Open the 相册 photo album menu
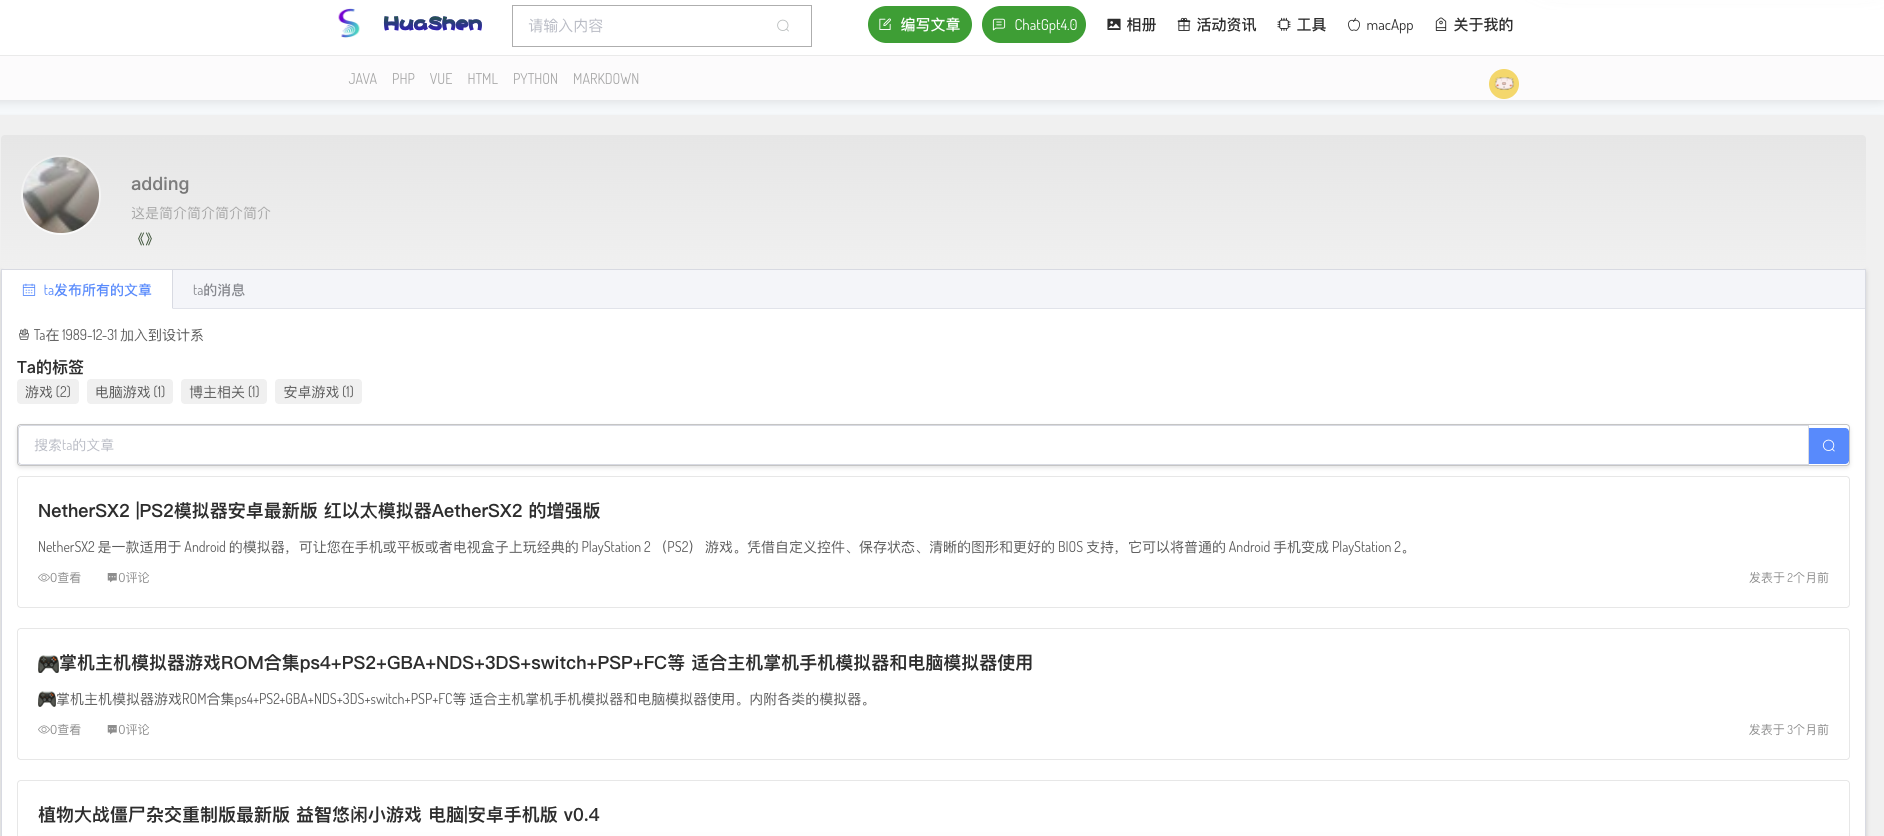The image size is (1884, 836). click(x=1131, y=25)
